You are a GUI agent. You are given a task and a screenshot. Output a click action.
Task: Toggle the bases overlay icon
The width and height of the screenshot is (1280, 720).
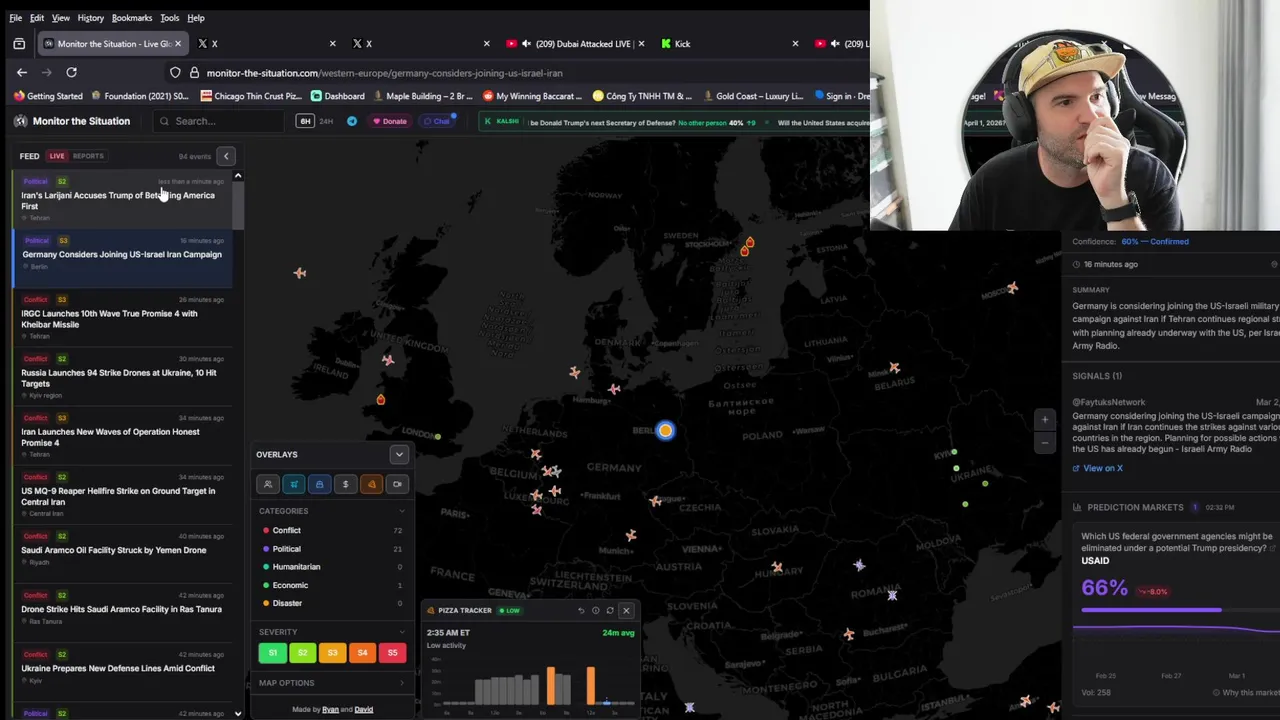point(319,484)
